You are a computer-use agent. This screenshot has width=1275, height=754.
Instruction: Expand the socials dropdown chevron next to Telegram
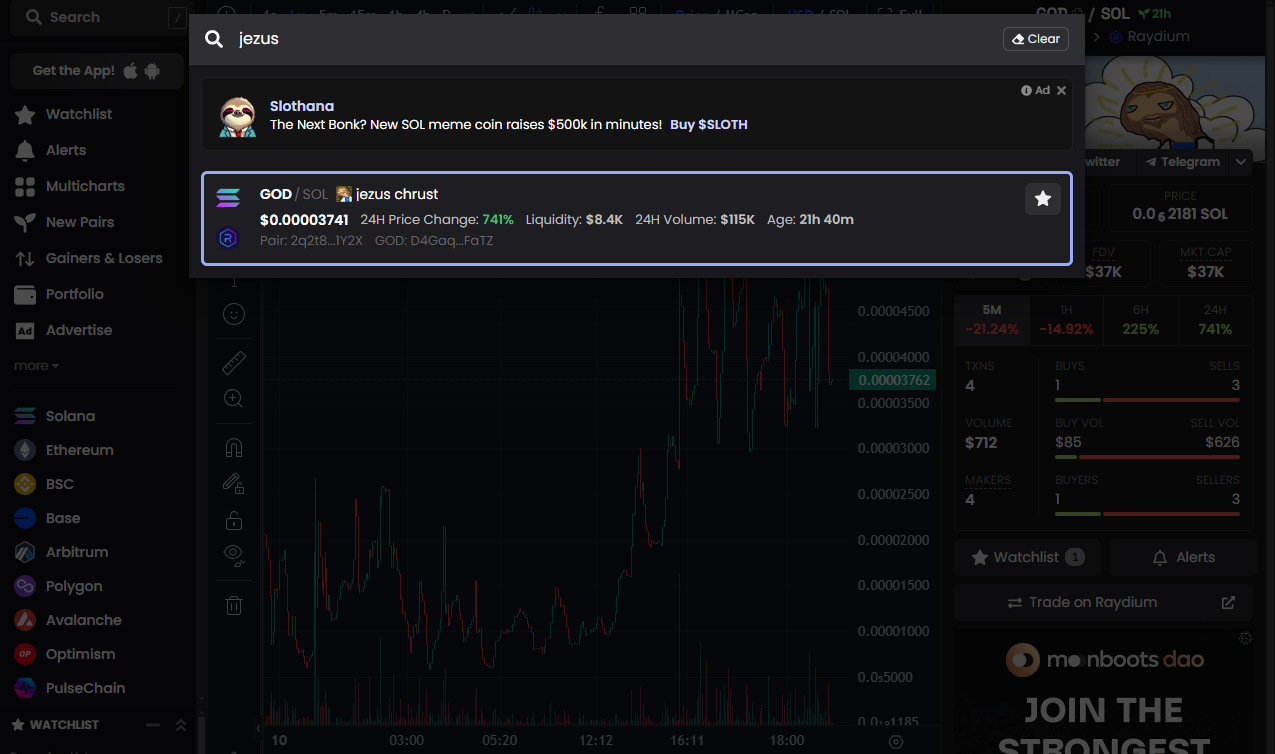pyautogui.click(x=1241, y=162)
